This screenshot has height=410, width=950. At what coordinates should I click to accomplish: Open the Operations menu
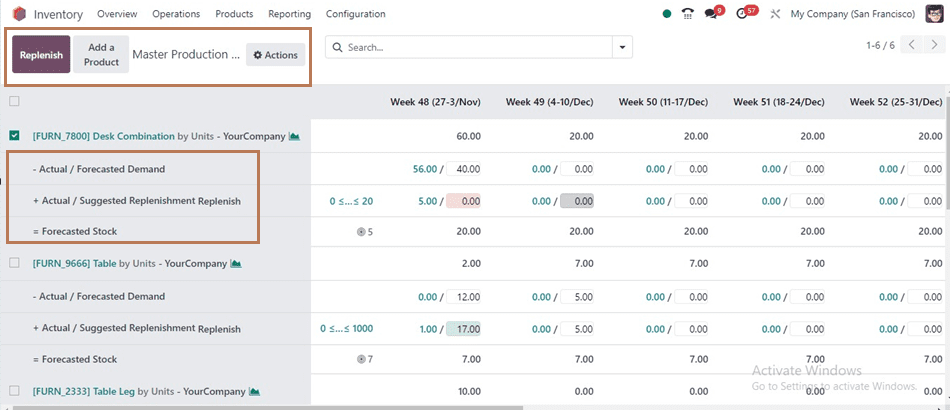[x=176, y=13]
